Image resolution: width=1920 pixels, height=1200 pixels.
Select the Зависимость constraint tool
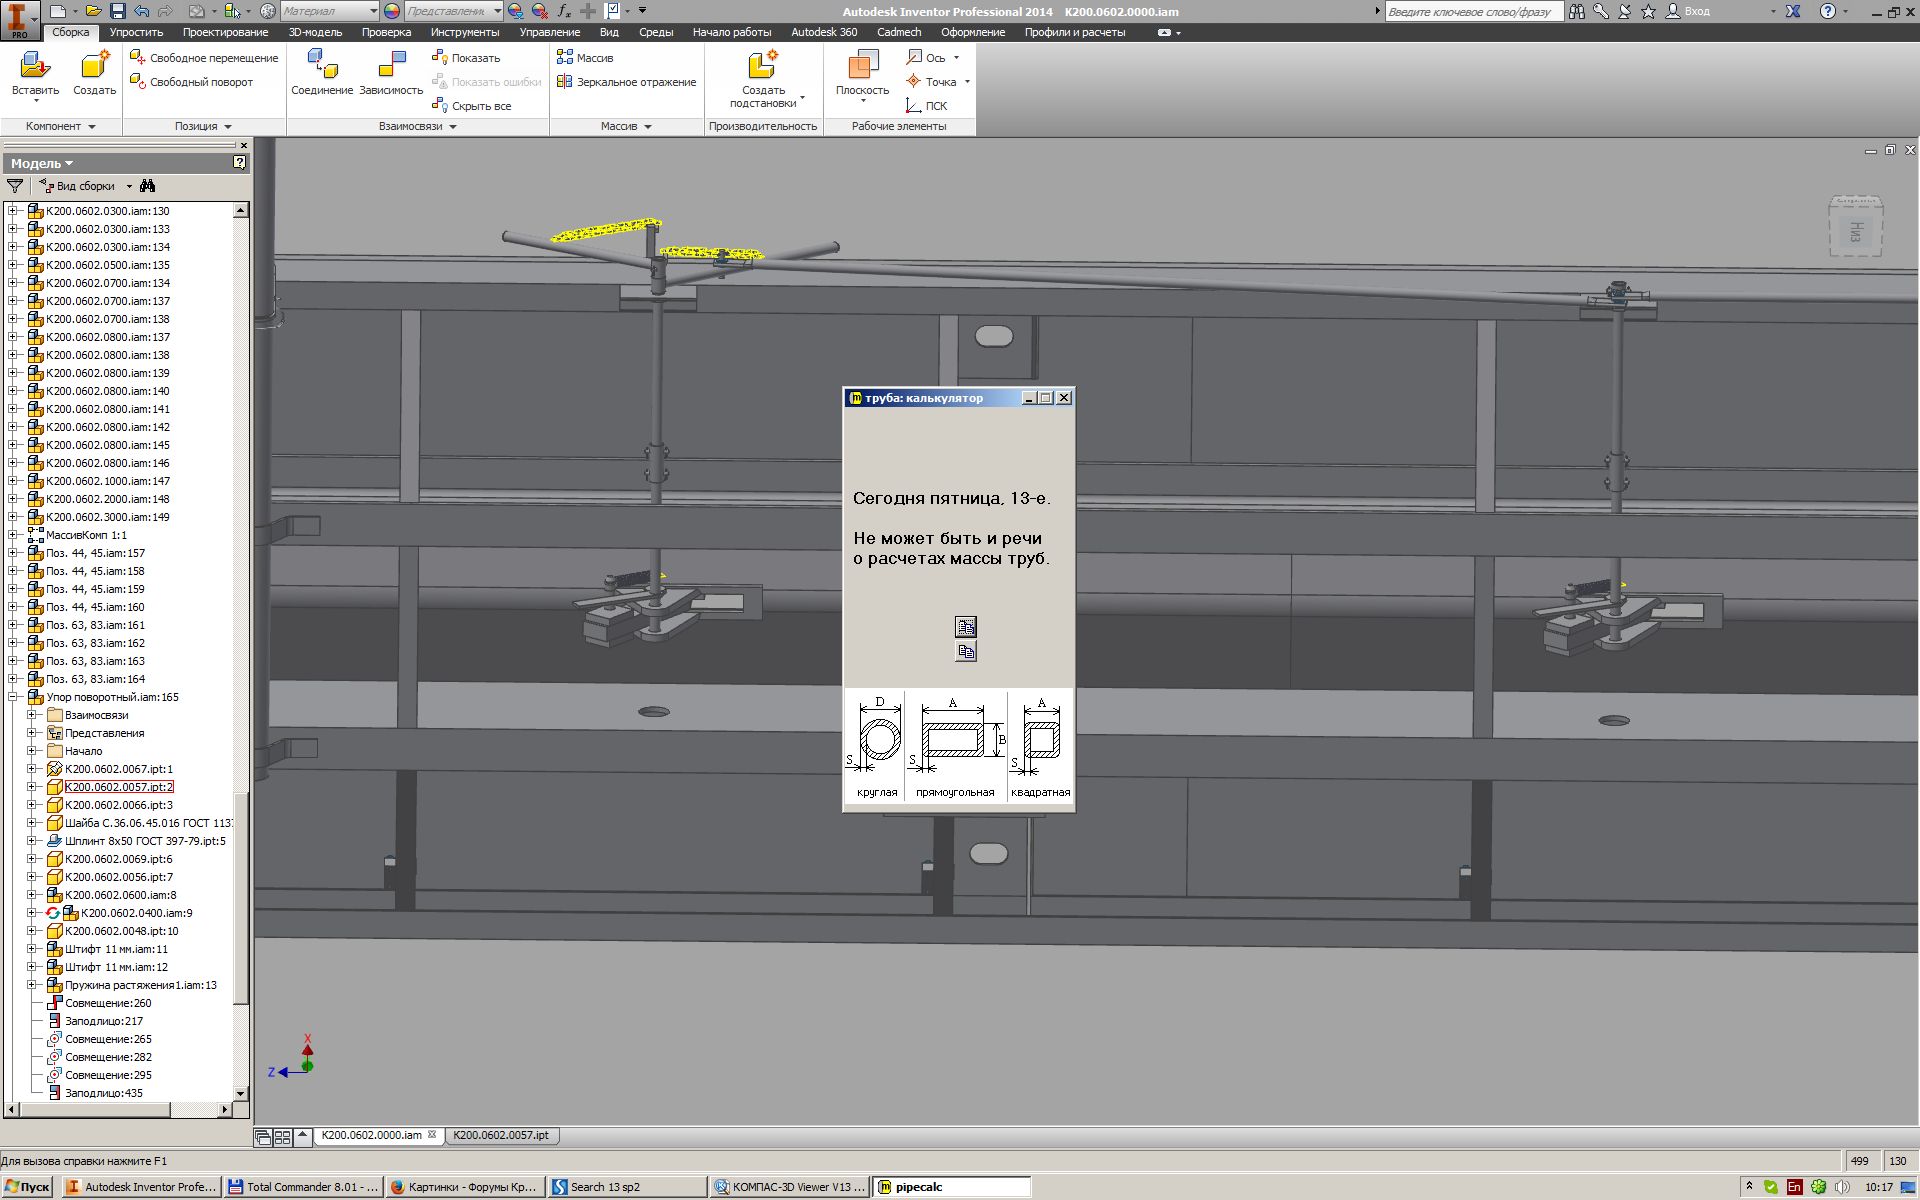390,66
